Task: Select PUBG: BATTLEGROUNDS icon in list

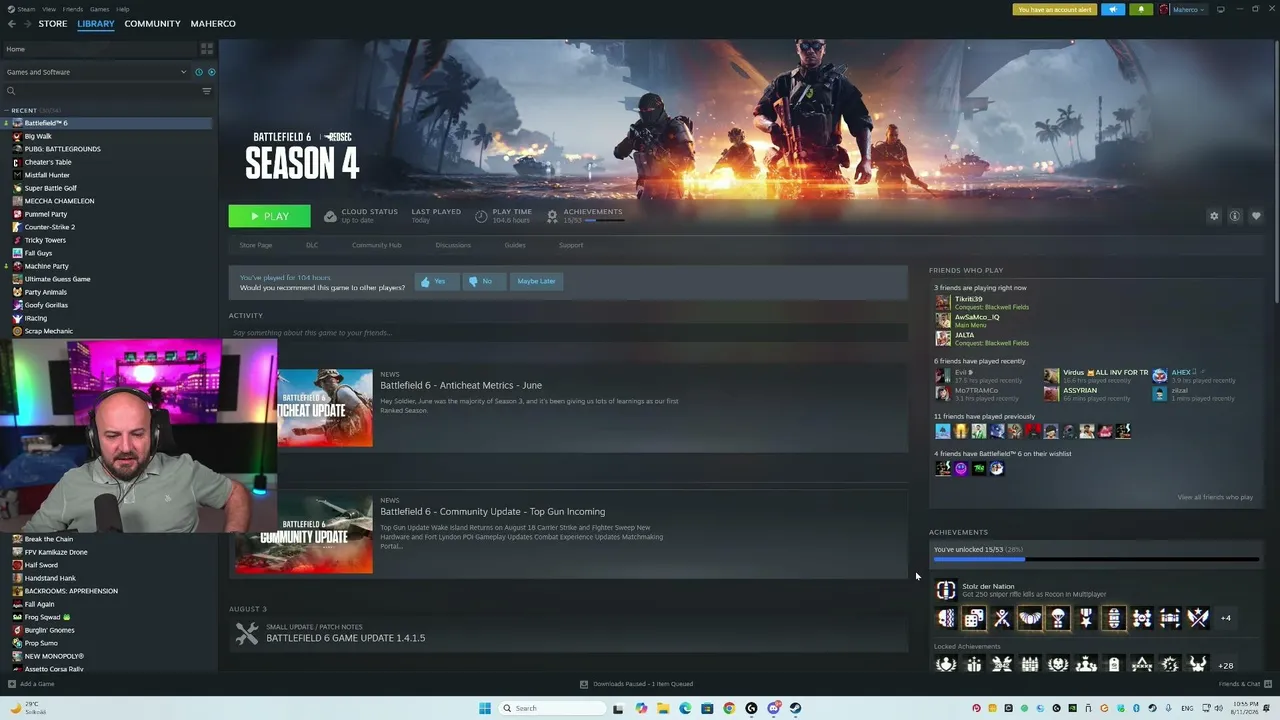Action: pyautogui.click(x=17, y=149)
